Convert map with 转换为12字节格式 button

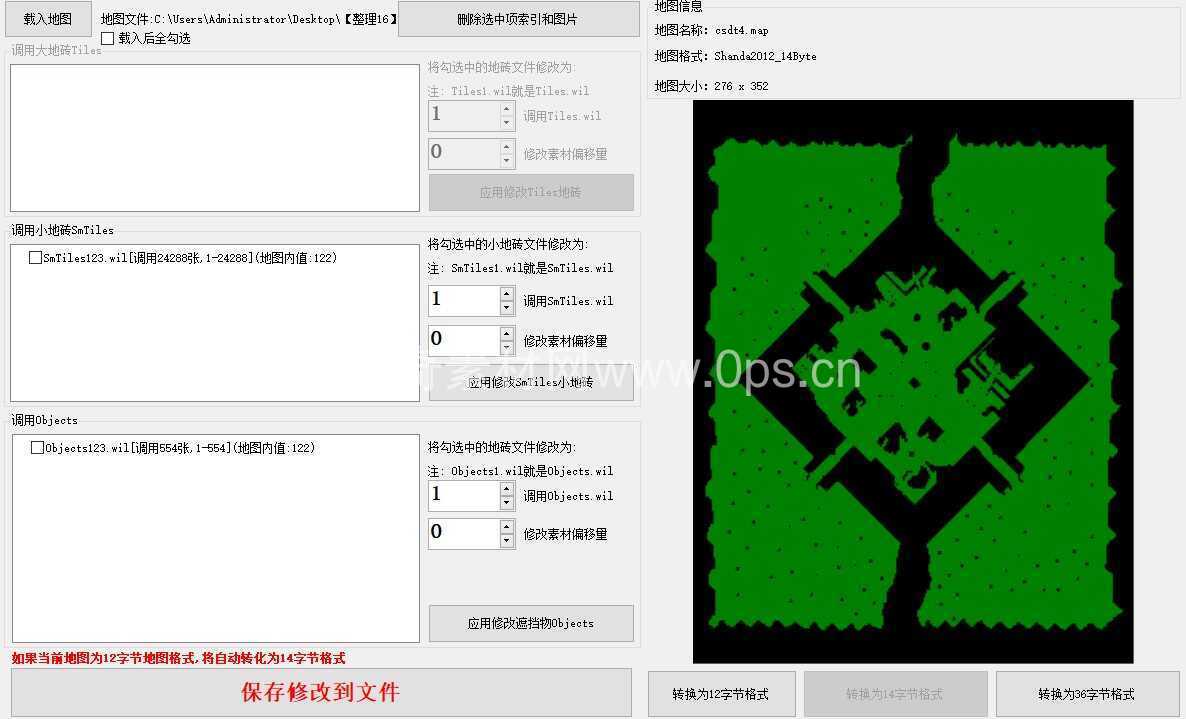721,694
